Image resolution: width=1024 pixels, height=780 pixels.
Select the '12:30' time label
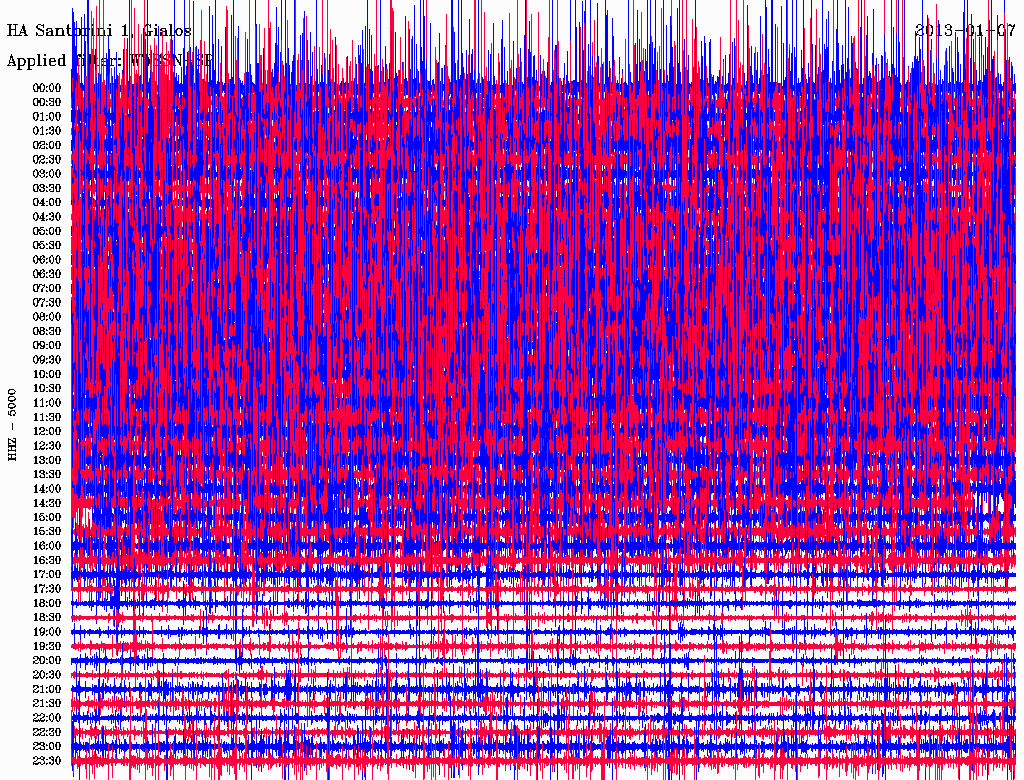pos(47,446)
